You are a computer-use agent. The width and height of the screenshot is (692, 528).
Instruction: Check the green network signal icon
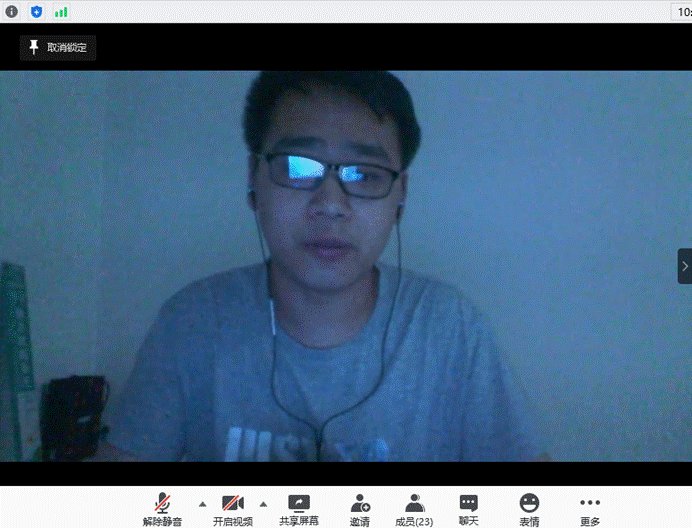pyautogui.click(x=61, y=12)
